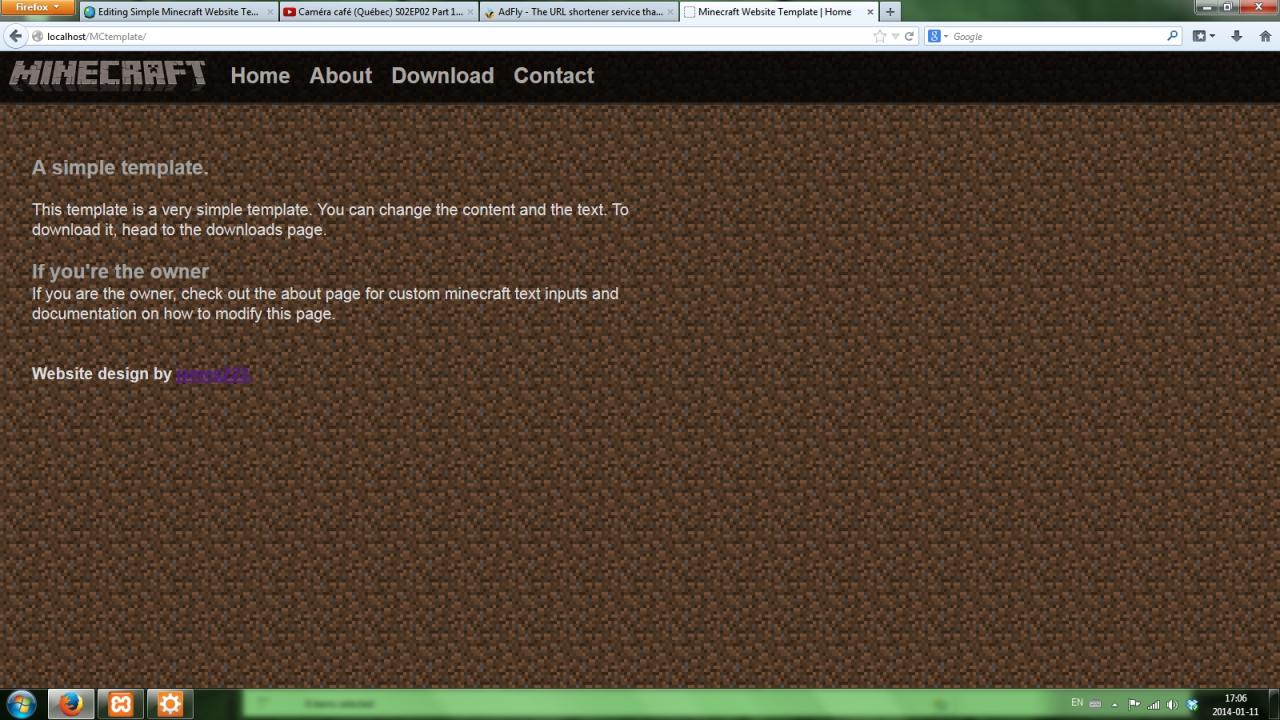The image size is (1280, 720).
Task: Open Dropbox from the system tray
Action: coord(1191,704)
